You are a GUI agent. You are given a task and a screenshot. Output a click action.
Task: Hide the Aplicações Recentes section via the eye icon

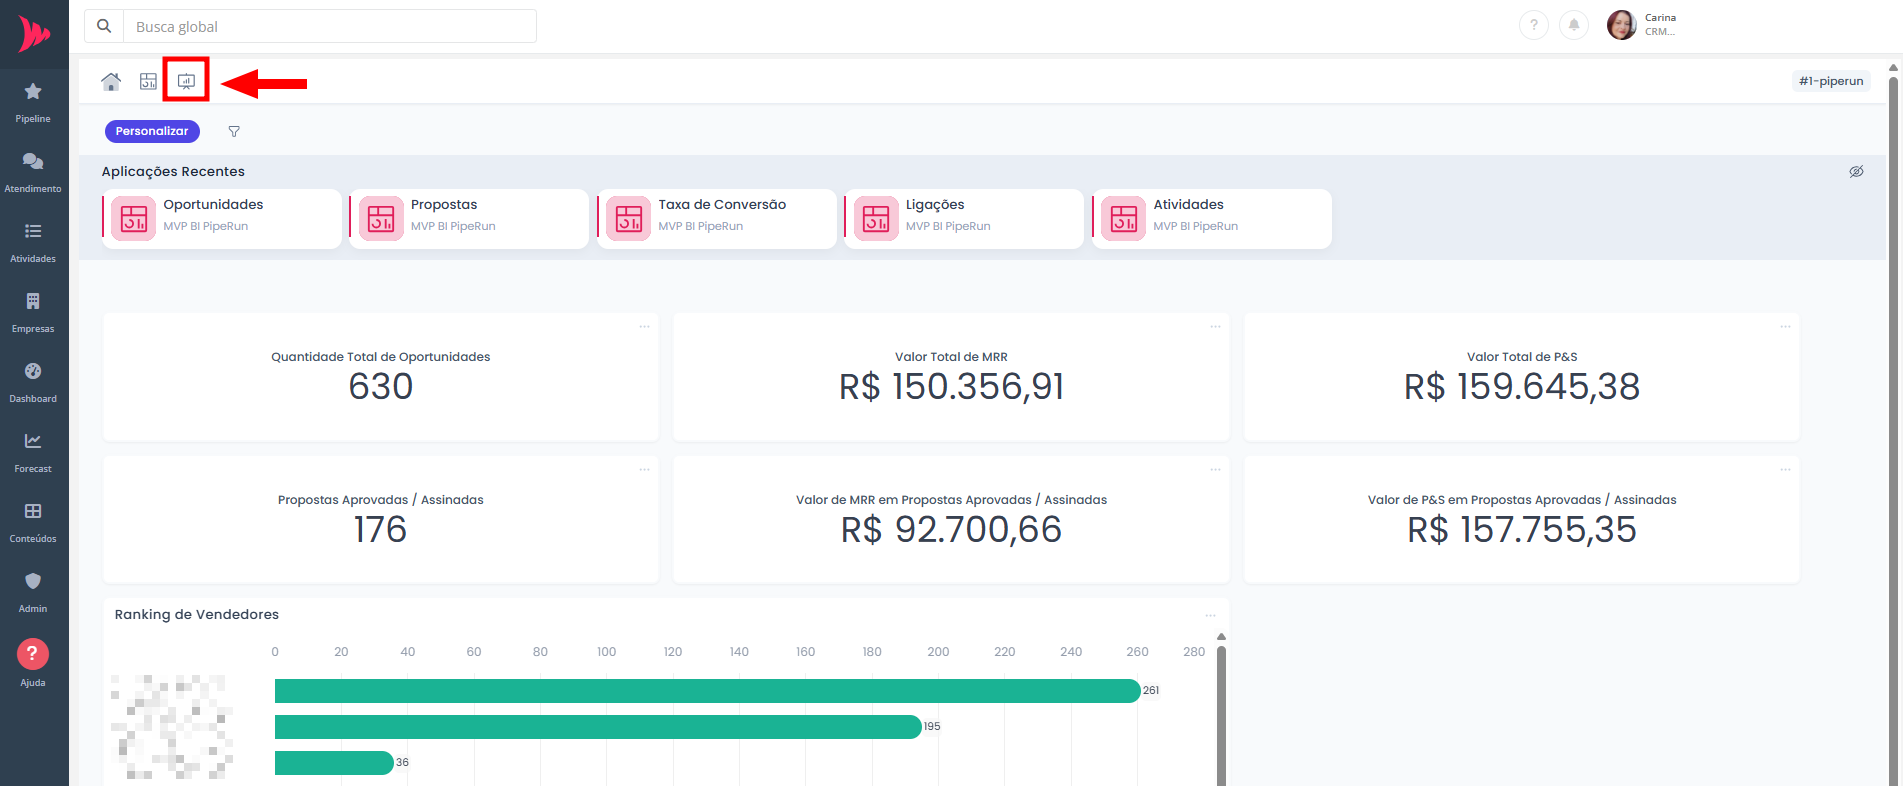(x=1856, y=172)
